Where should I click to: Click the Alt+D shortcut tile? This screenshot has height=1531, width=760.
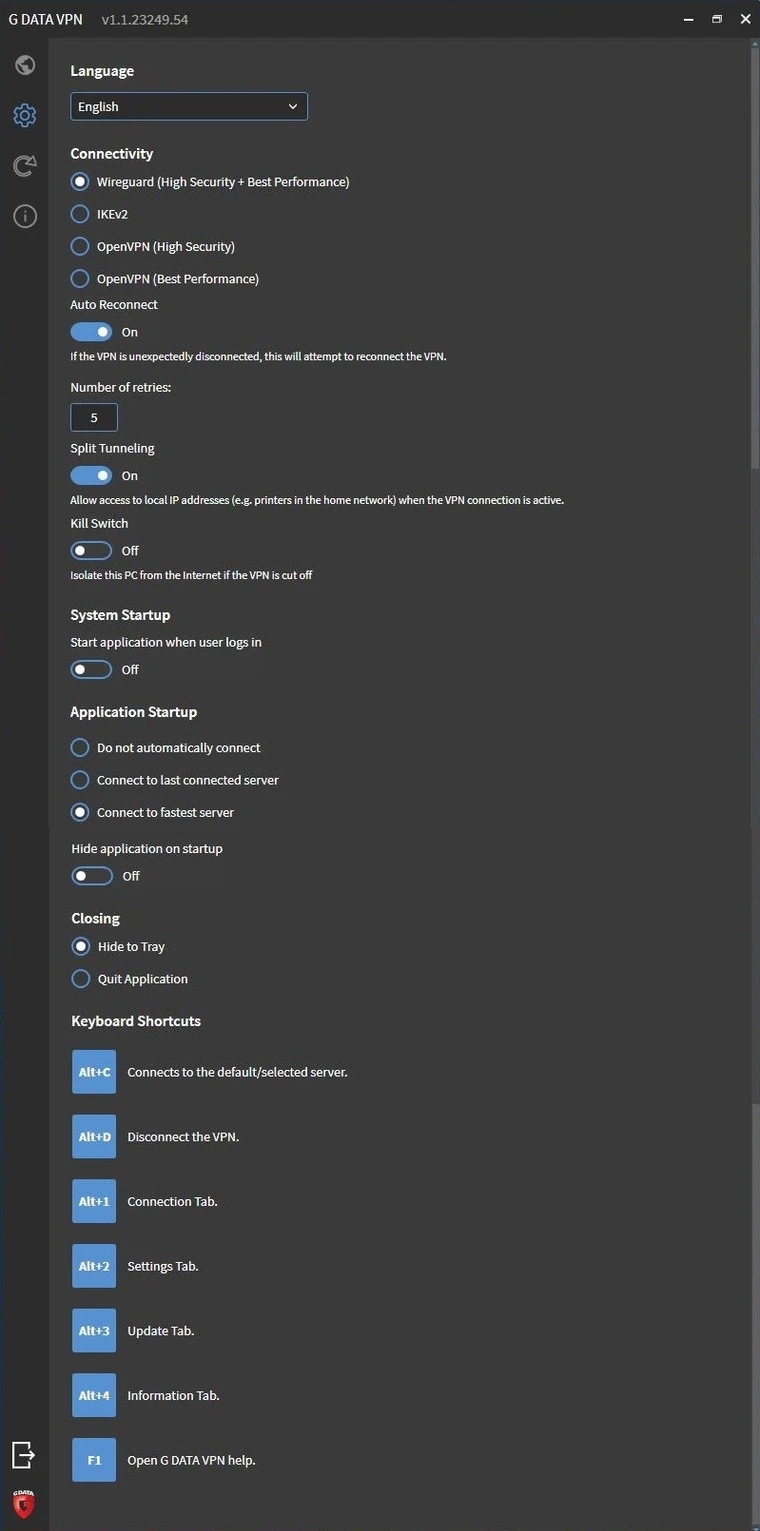[x=94, y=1137]
